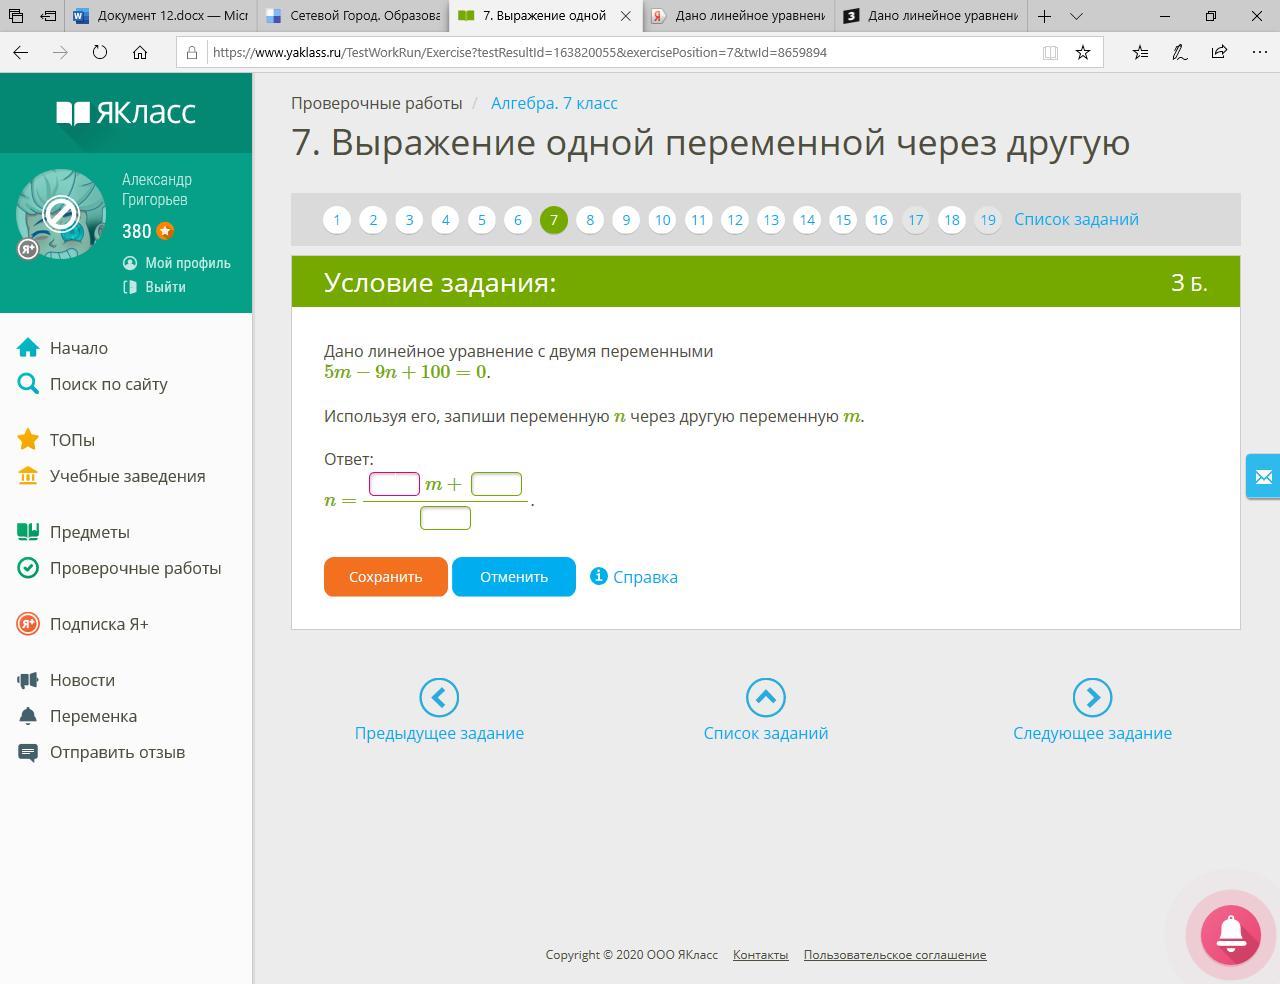Click the star icon beside ТОПы
Screen dimensions: 1280x984
tap(28, 439)
